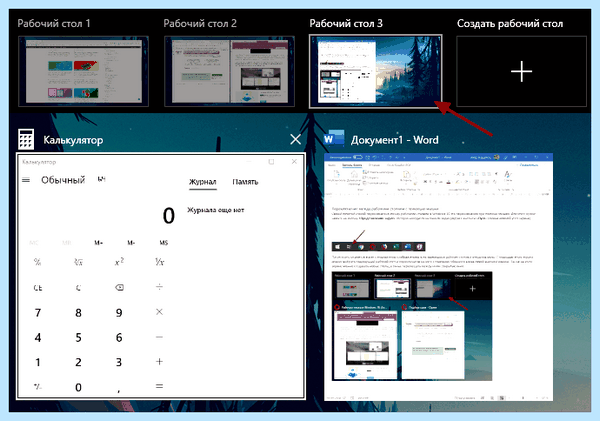Viewport: 600px width, 421px height.
Task: Click digit 4 on the calculator
Action: pyautogui.click(x=38, y=338)
